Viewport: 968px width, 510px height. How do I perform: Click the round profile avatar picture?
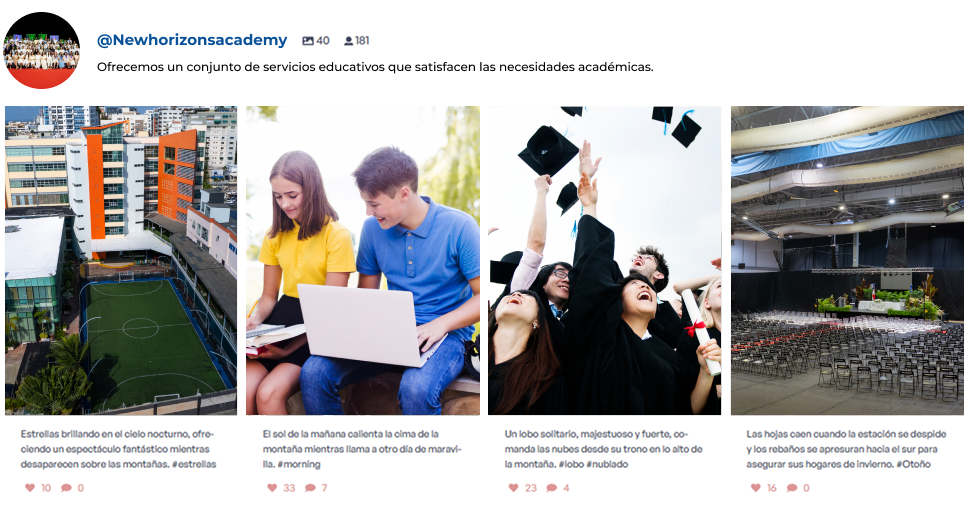click(41, 50)
